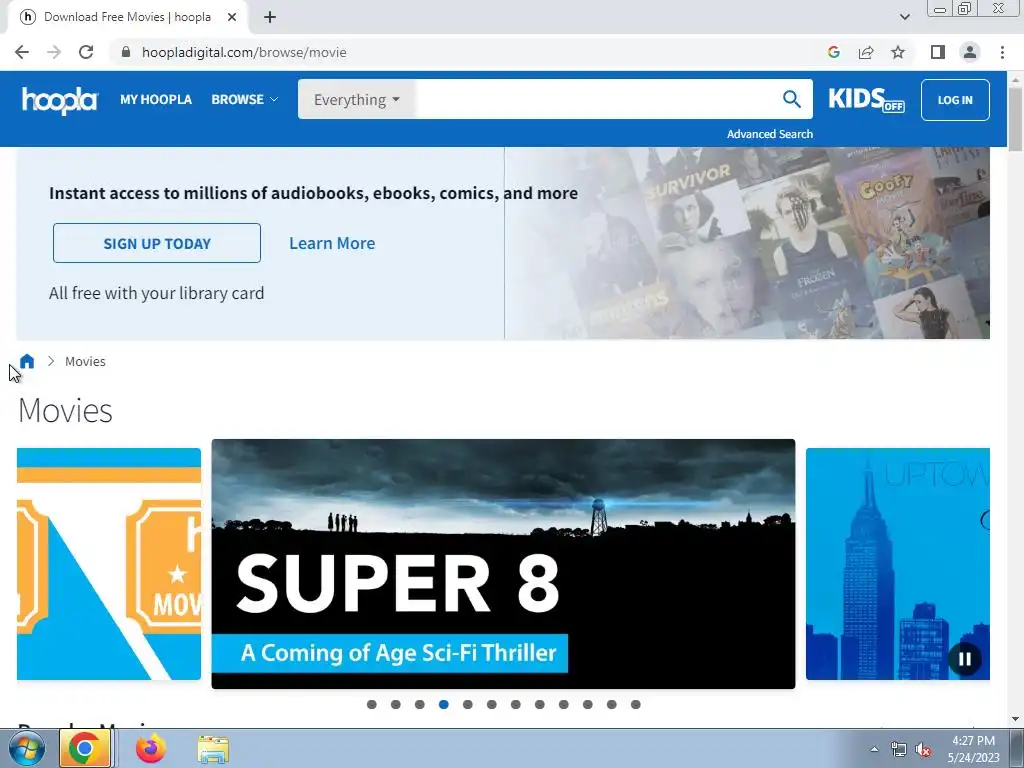The height and width of the screenshot is (768, 1024).
Task: Show hidden system tray icons
Action: pyautogui.click(x=874, y=749)
